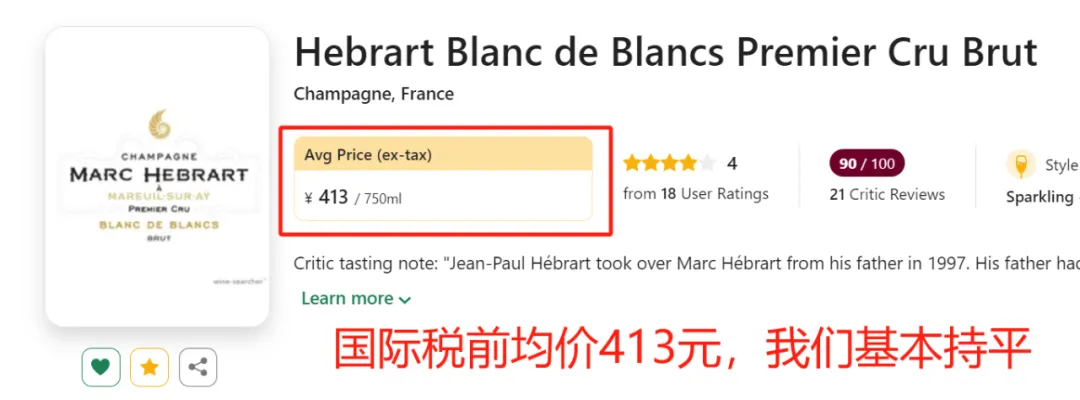Open the share icon button
The image size is (1080, 400).
coord(198,367)
